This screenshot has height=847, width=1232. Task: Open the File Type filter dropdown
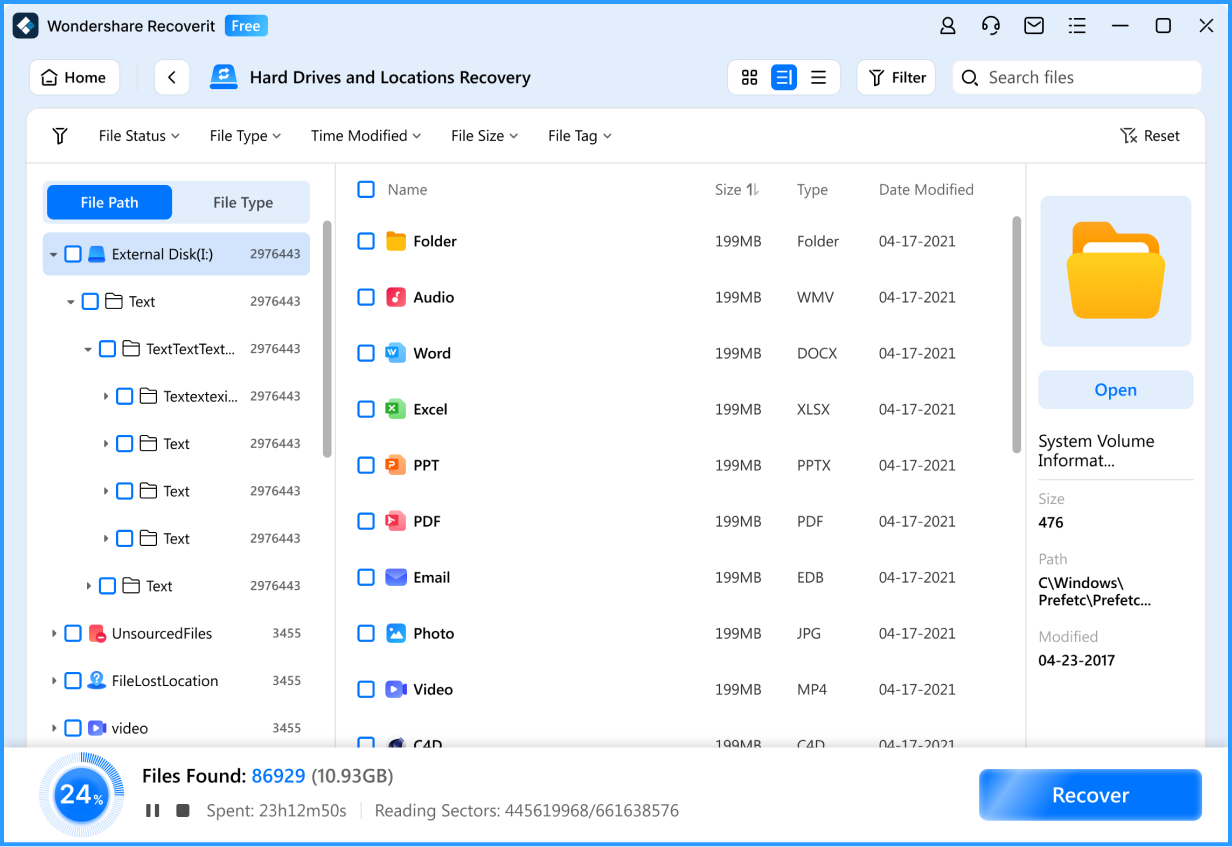tap(245, 136)
